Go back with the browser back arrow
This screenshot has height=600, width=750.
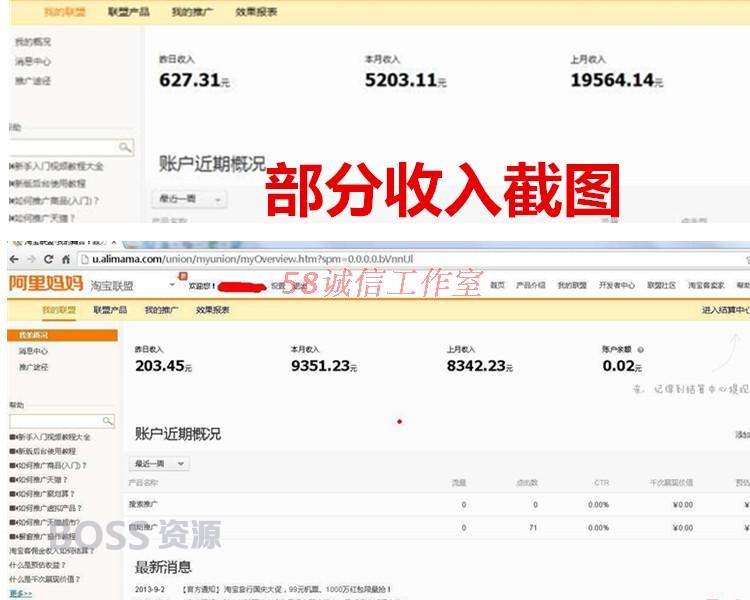(x=14, y=259)
